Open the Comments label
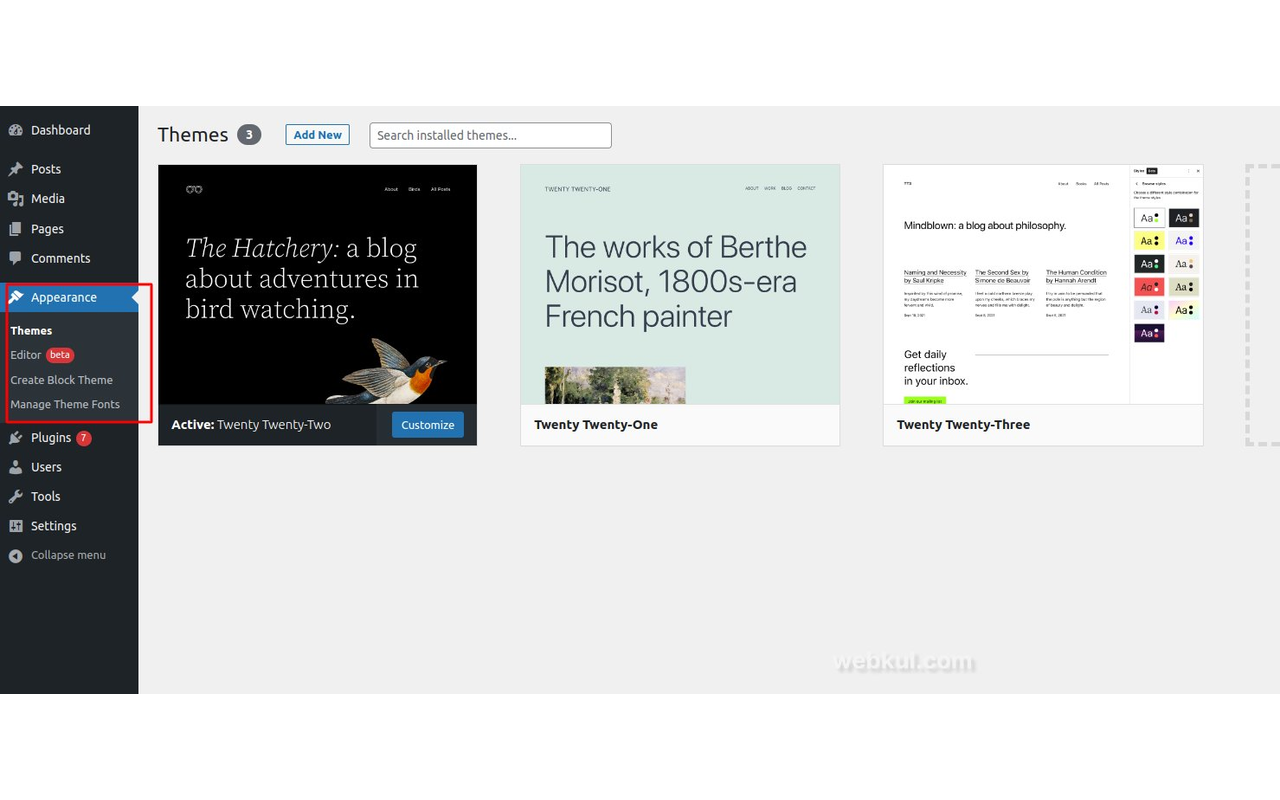Viewport: 1280px width, 800px height. (60, 258)
